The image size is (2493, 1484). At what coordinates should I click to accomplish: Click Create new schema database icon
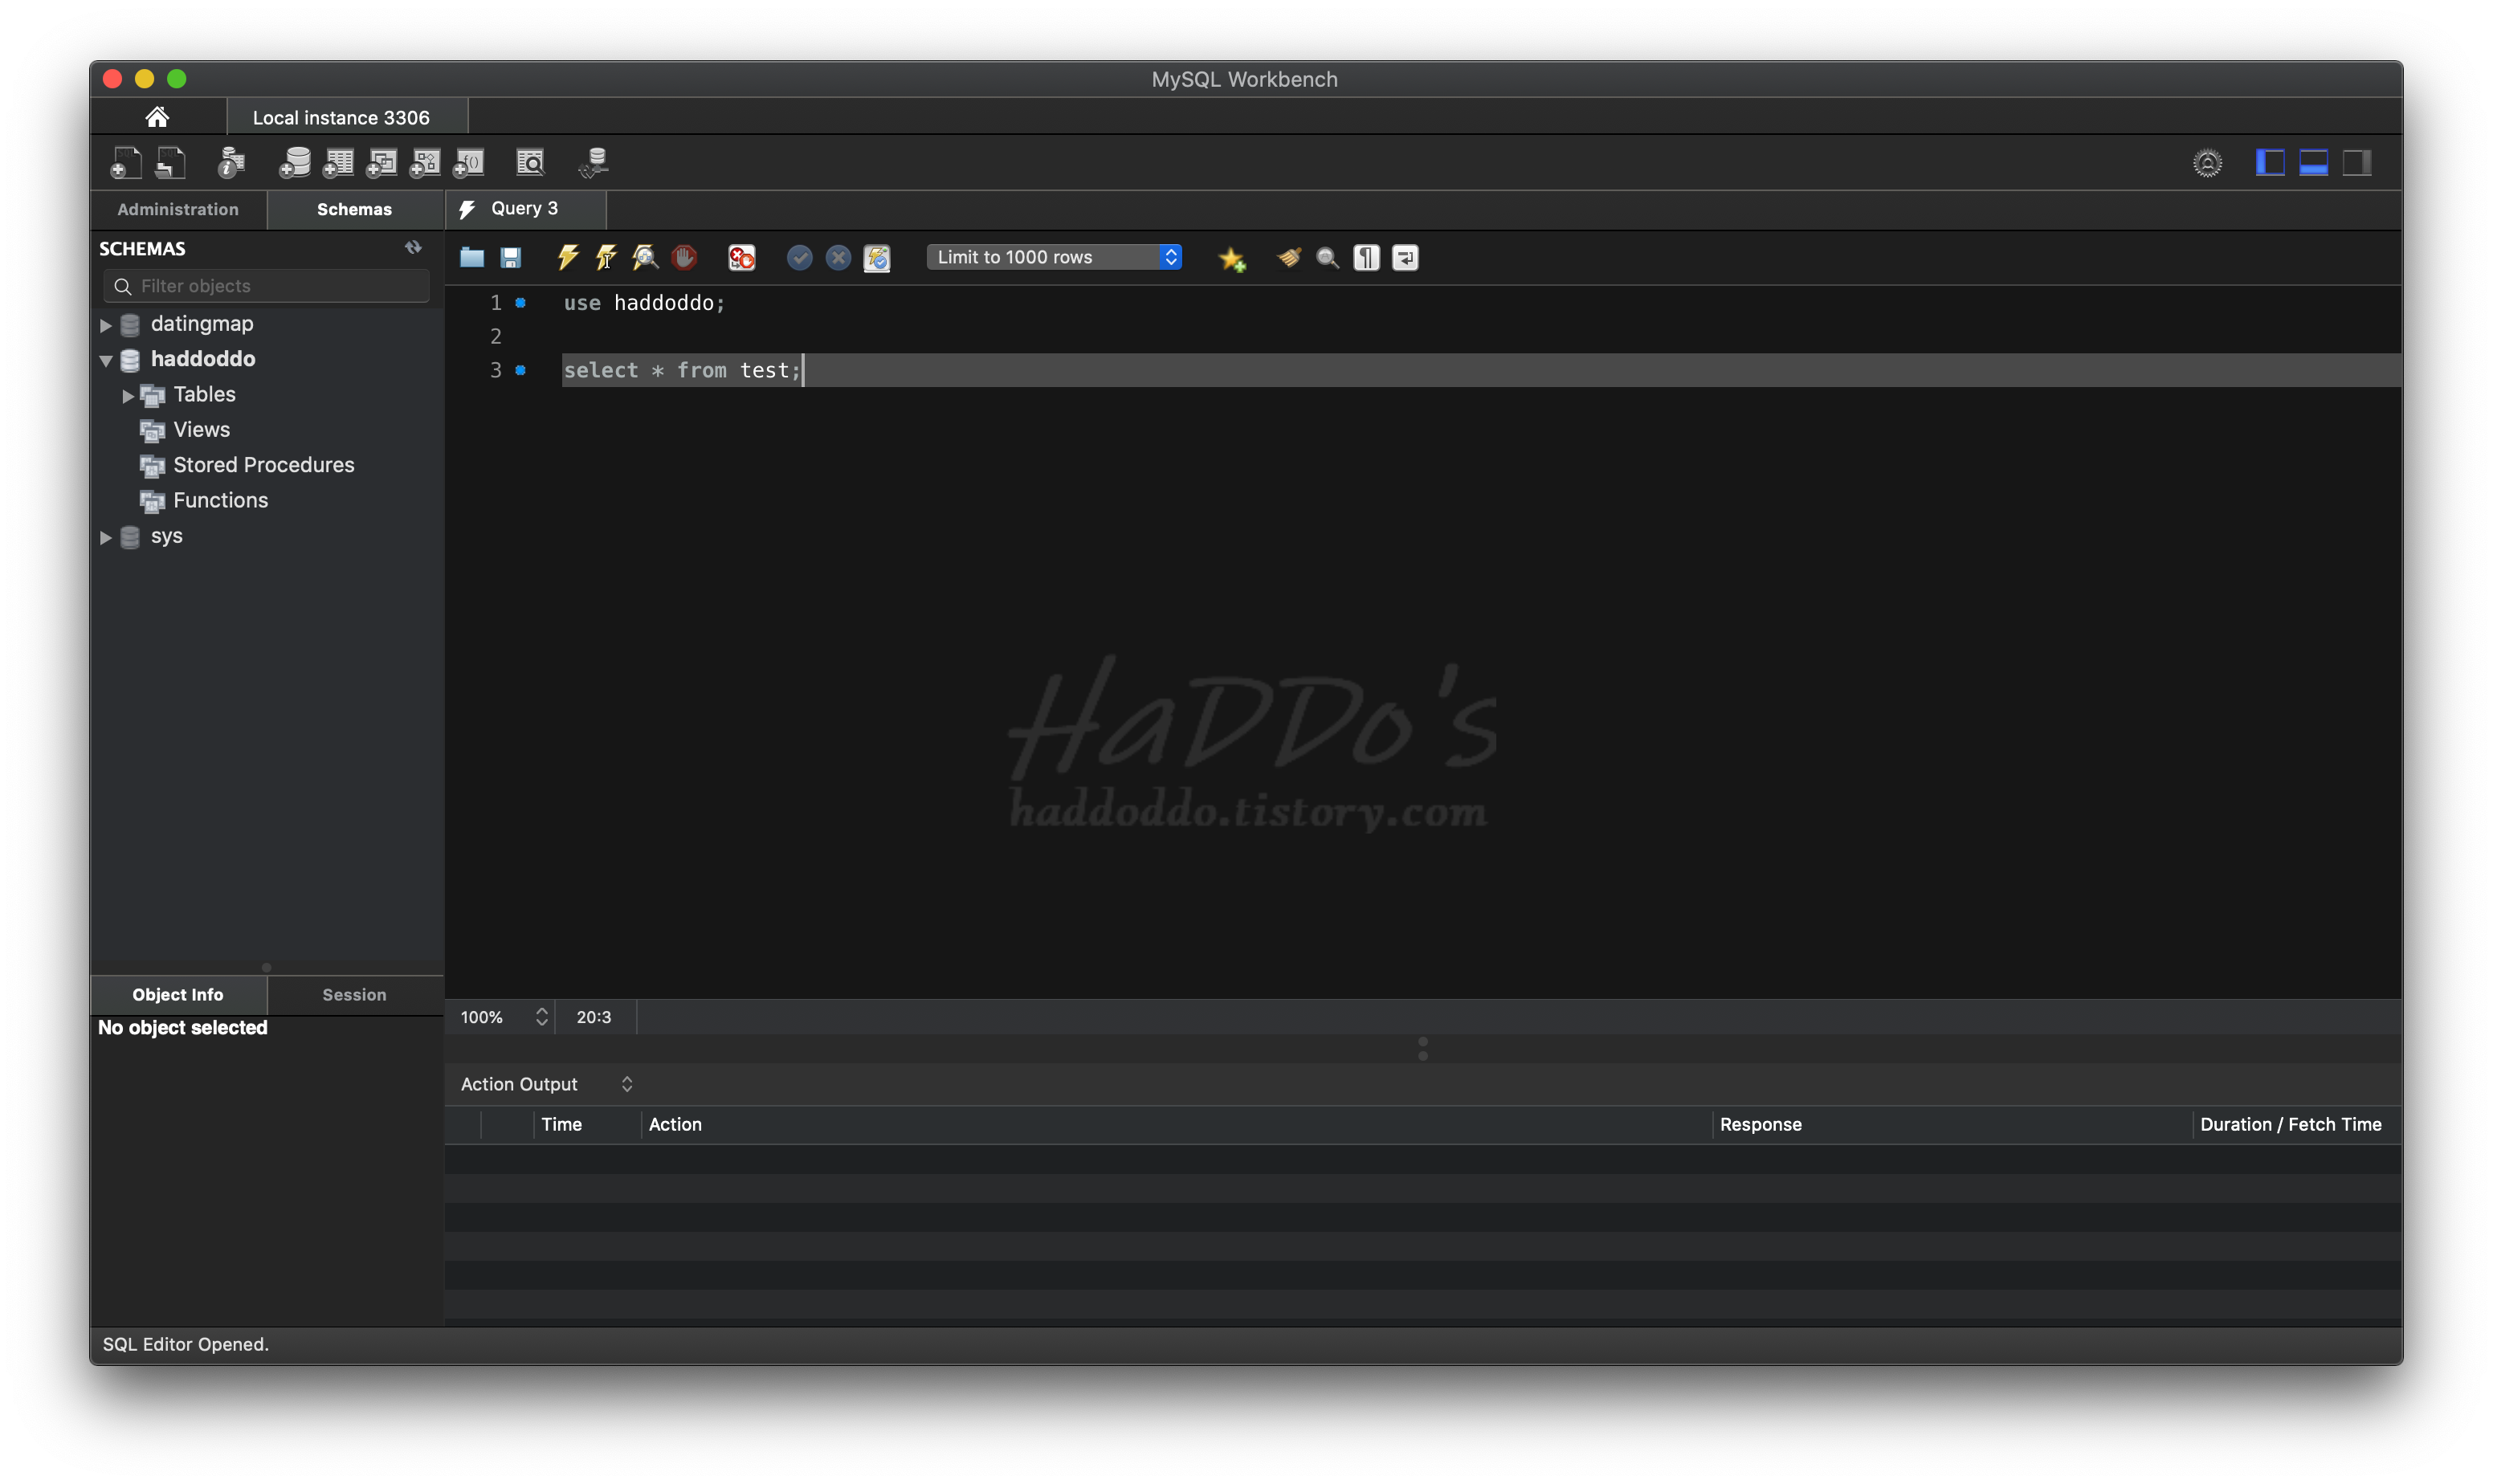294,162
